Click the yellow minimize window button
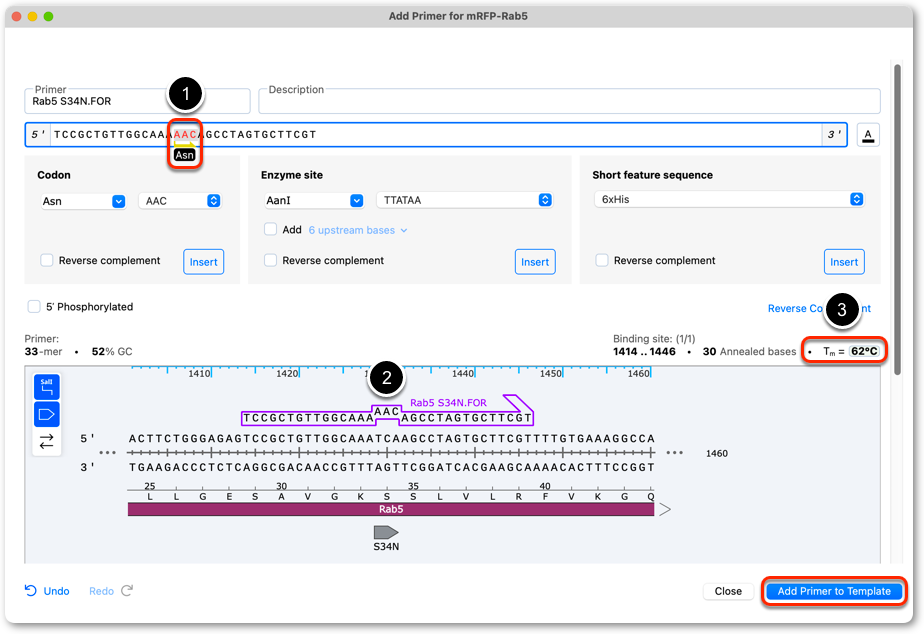The width and height of the screenshot is (924, 634). coord(32,16)
